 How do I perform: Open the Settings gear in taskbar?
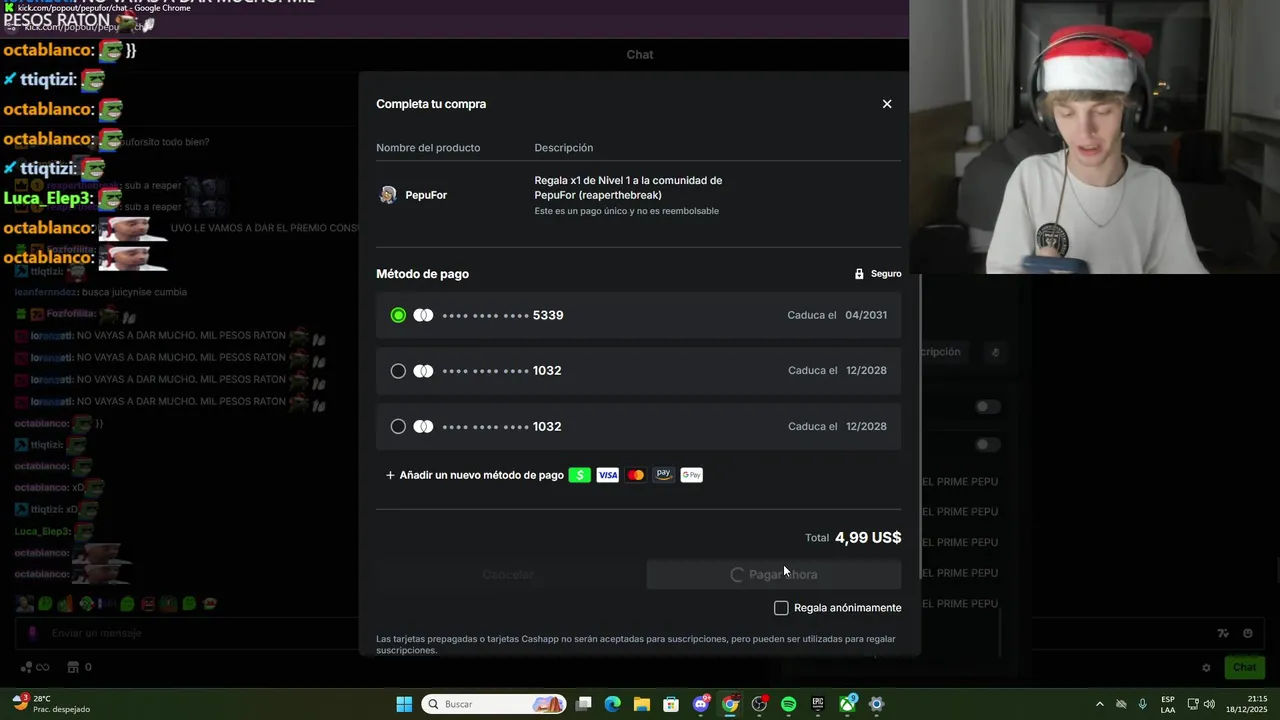coord(876,704)
